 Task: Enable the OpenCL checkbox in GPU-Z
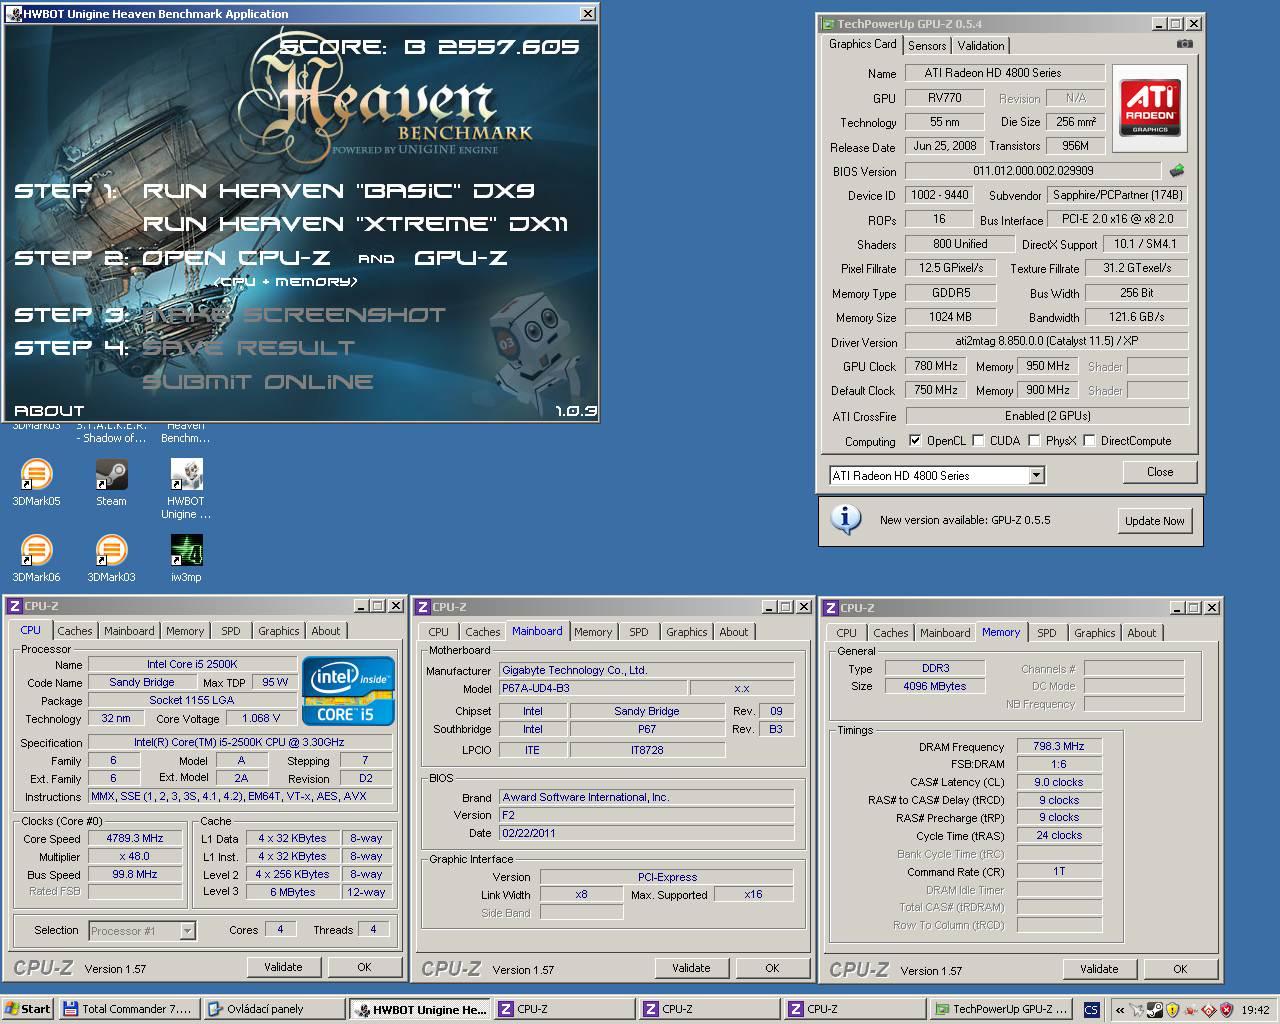tap(915, 441)
